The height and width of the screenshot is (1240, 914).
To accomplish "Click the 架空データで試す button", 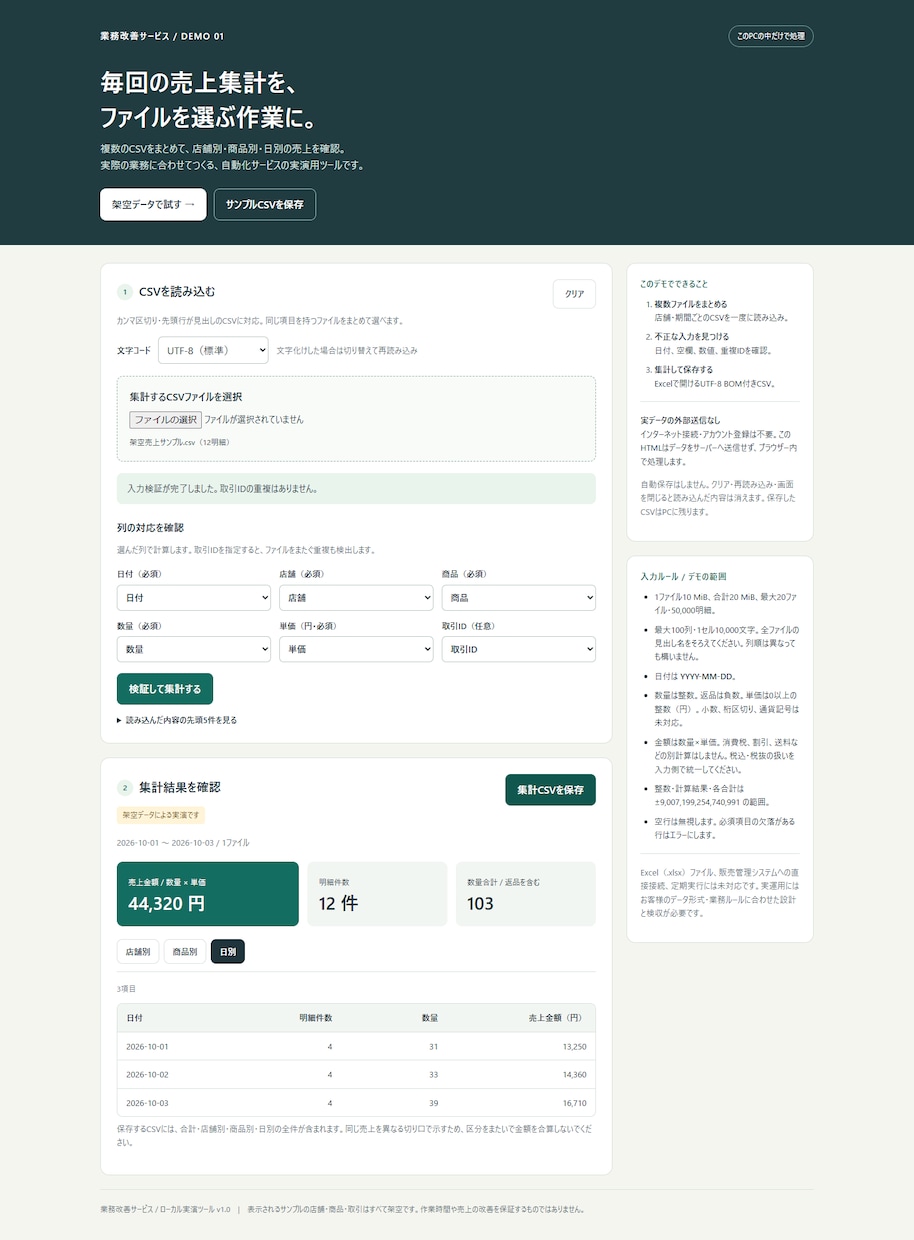I will (x=153, y=204).
